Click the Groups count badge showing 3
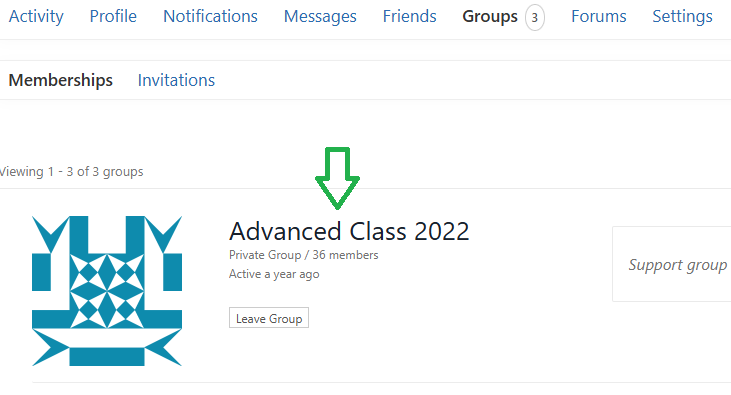Viewport: 731px width, 395px height. click(535, 18)
